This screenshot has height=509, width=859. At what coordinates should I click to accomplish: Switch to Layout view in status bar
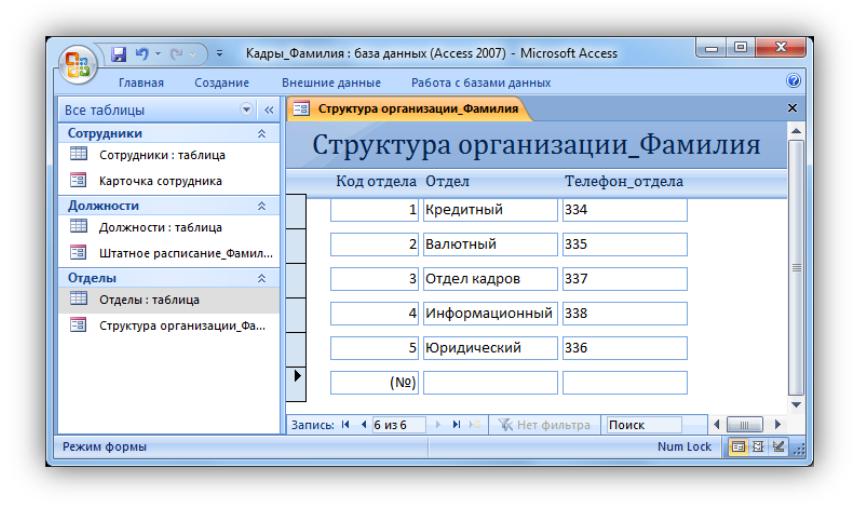(758, 447)
